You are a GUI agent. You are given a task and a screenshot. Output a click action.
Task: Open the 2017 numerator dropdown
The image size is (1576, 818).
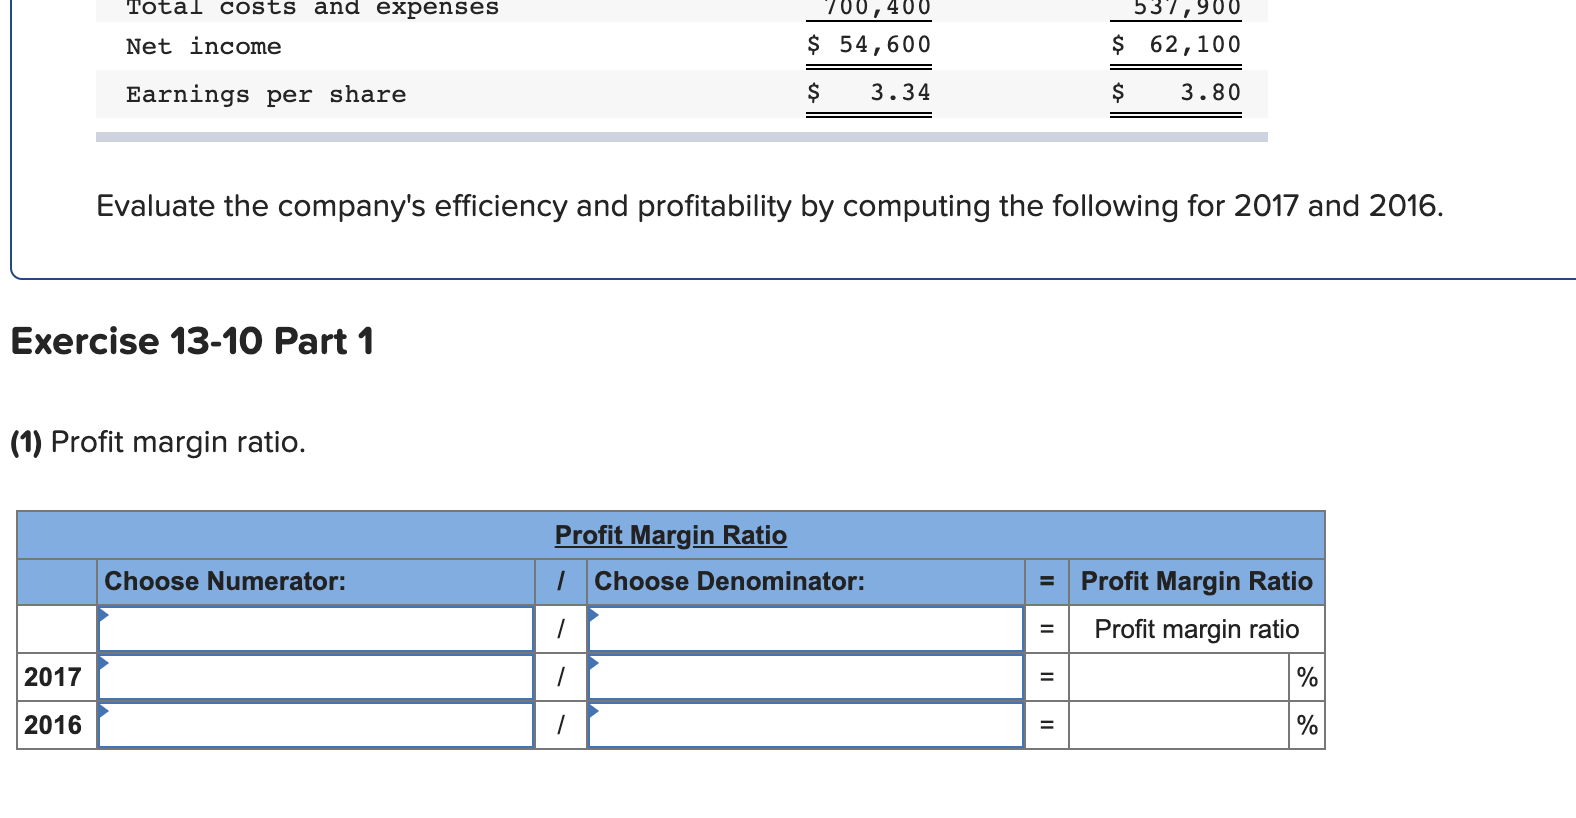tap(316, 677)
